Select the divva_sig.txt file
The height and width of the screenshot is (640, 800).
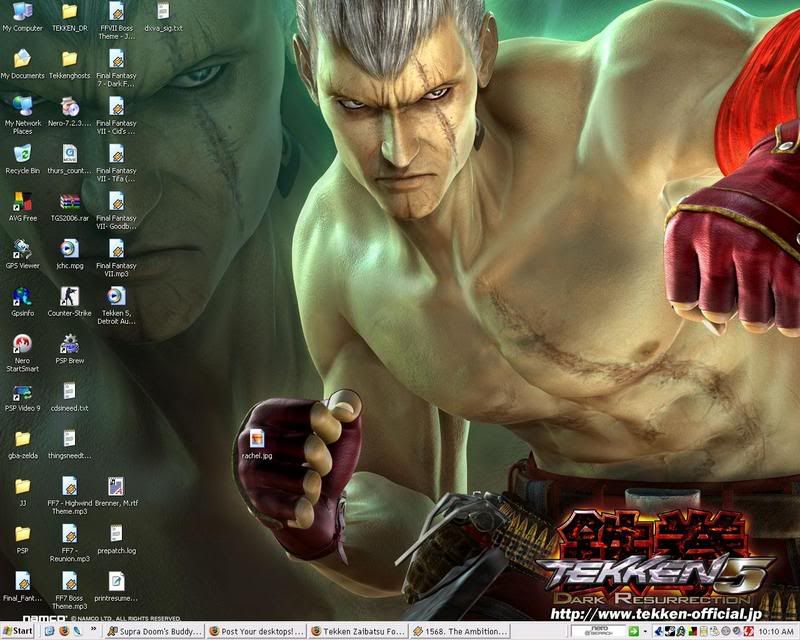click(x=163, y=17)
